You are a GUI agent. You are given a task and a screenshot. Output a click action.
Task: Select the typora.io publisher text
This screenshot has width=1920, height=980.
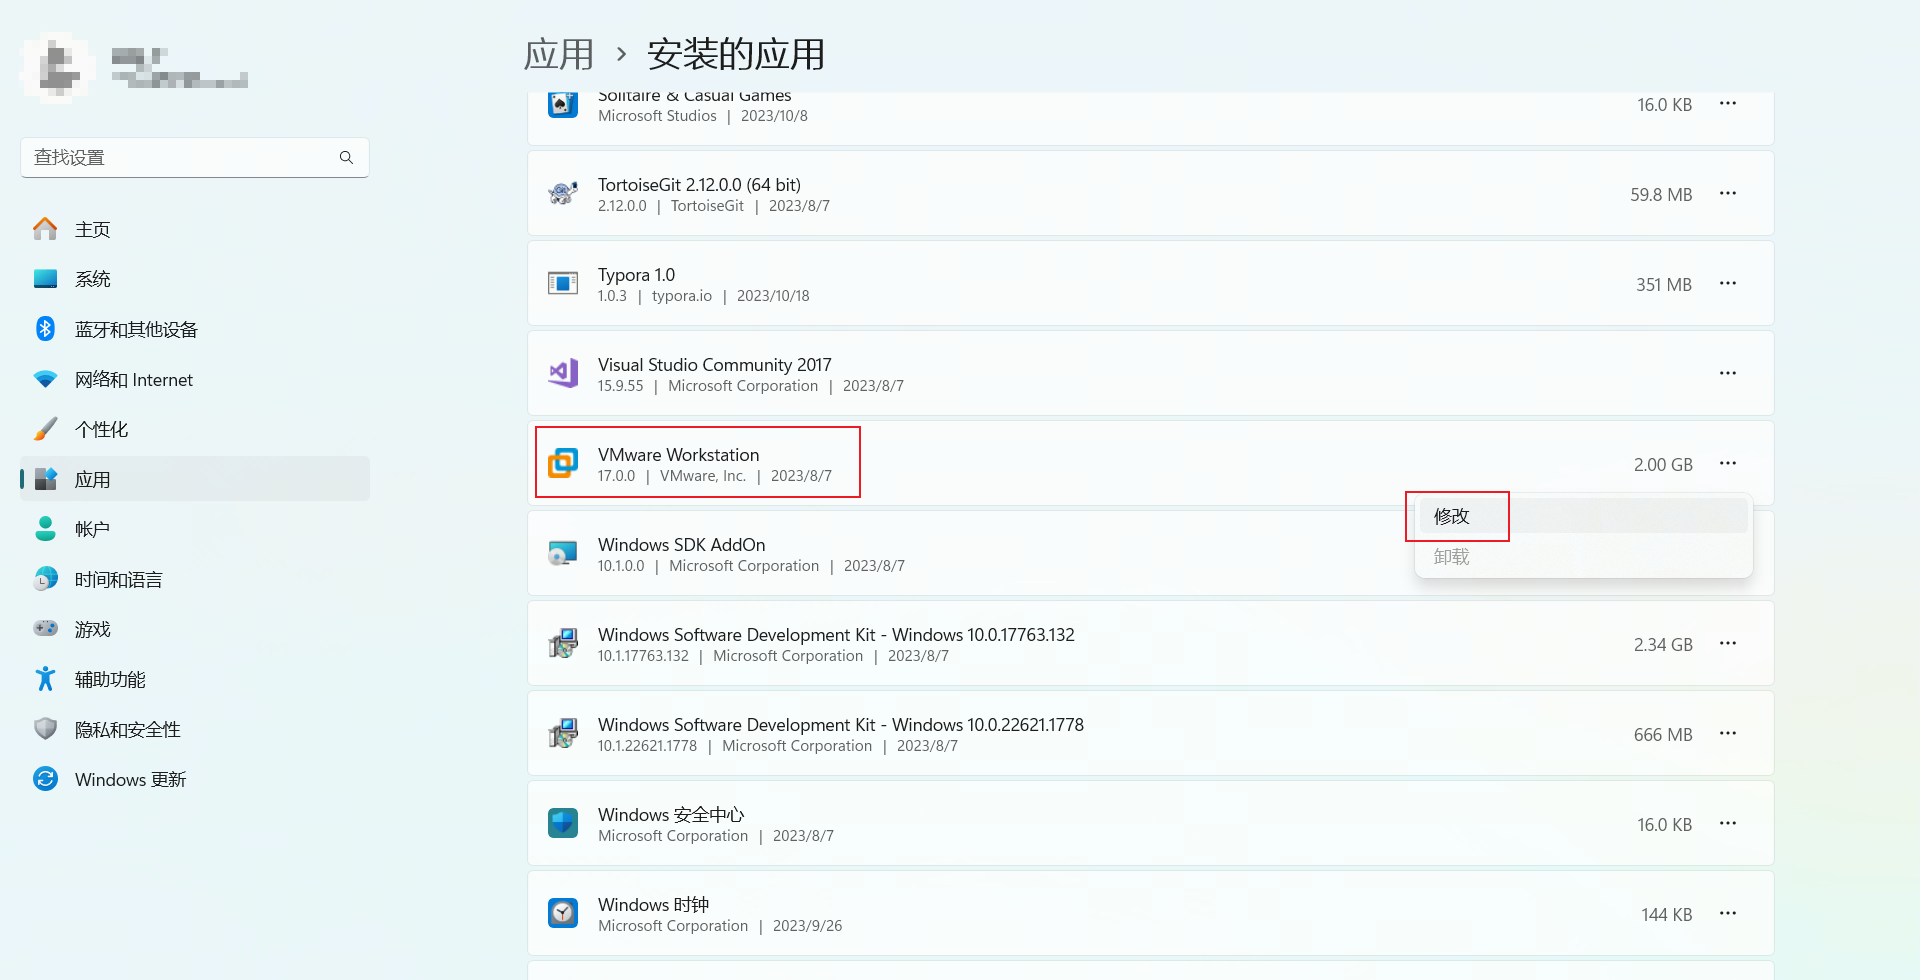click(x=682, y=296)
